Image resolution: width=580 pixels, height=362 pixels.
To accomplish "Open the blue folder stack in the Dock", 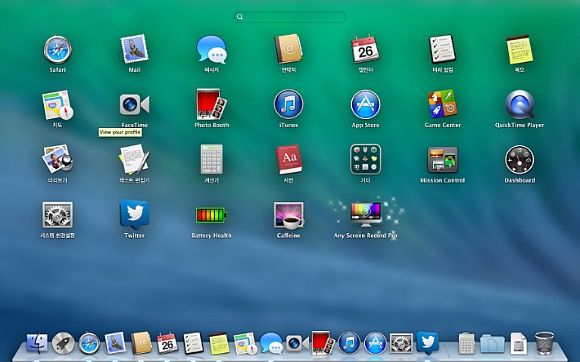I will tap(492, 344).
